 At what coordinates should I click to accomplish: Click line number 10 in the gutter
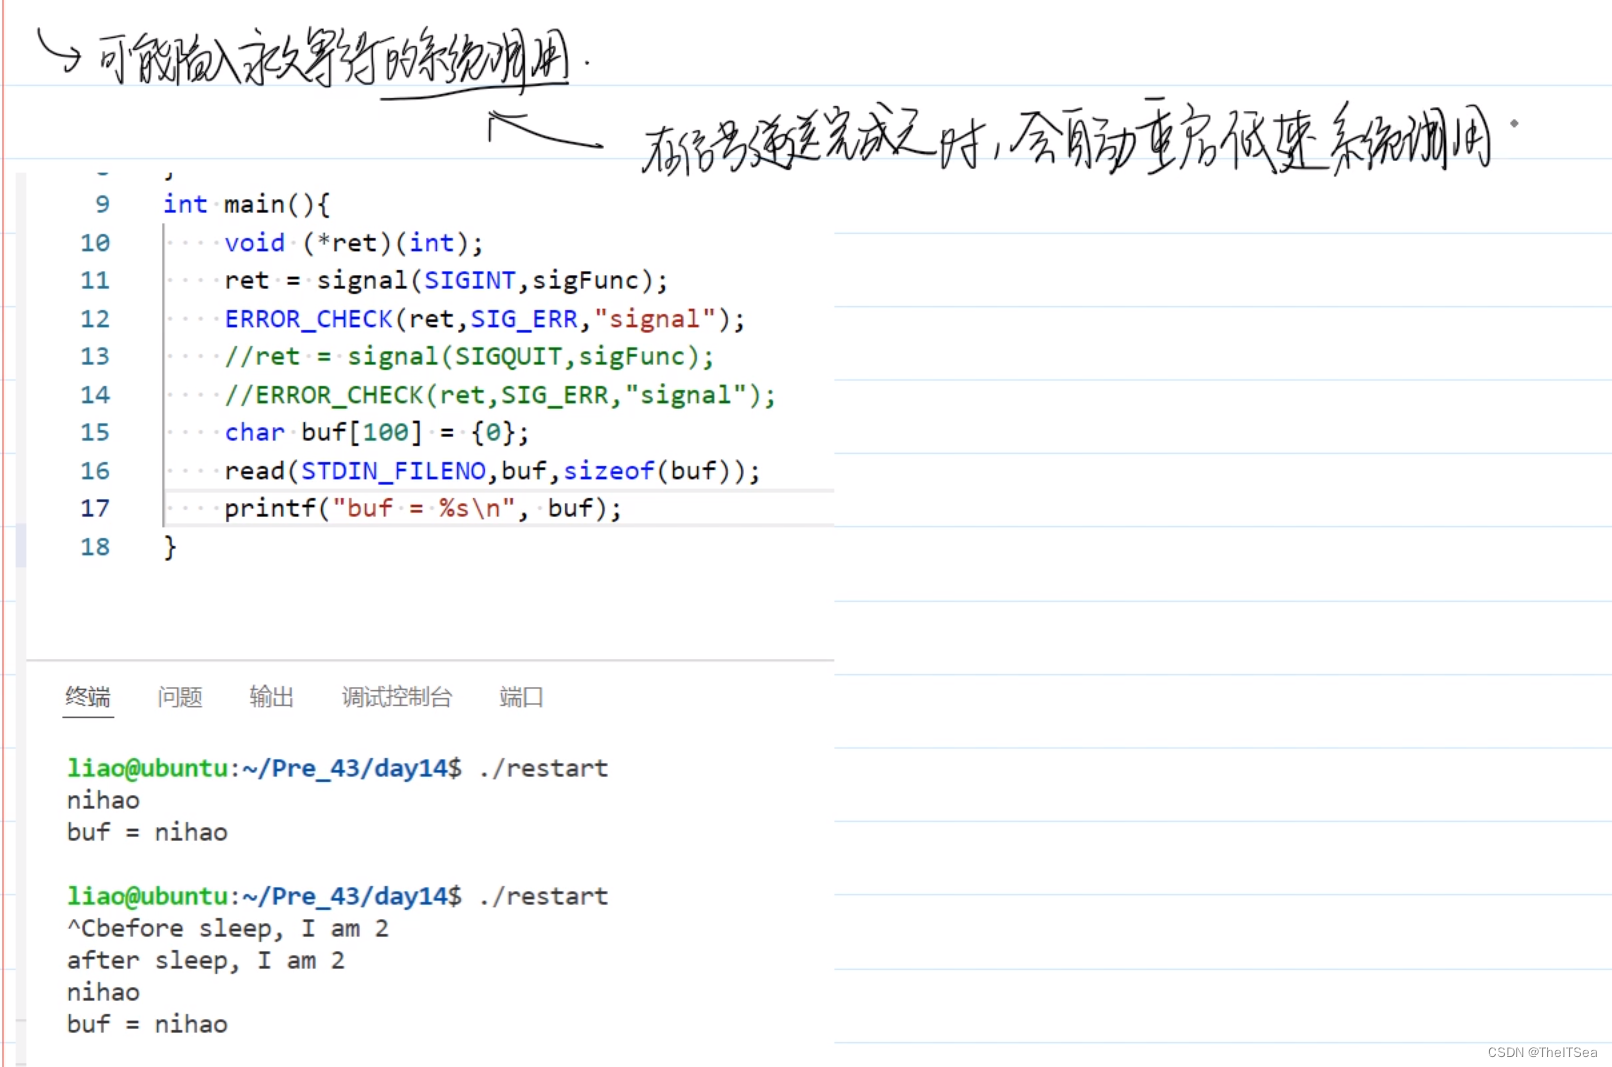pos(95,243)
